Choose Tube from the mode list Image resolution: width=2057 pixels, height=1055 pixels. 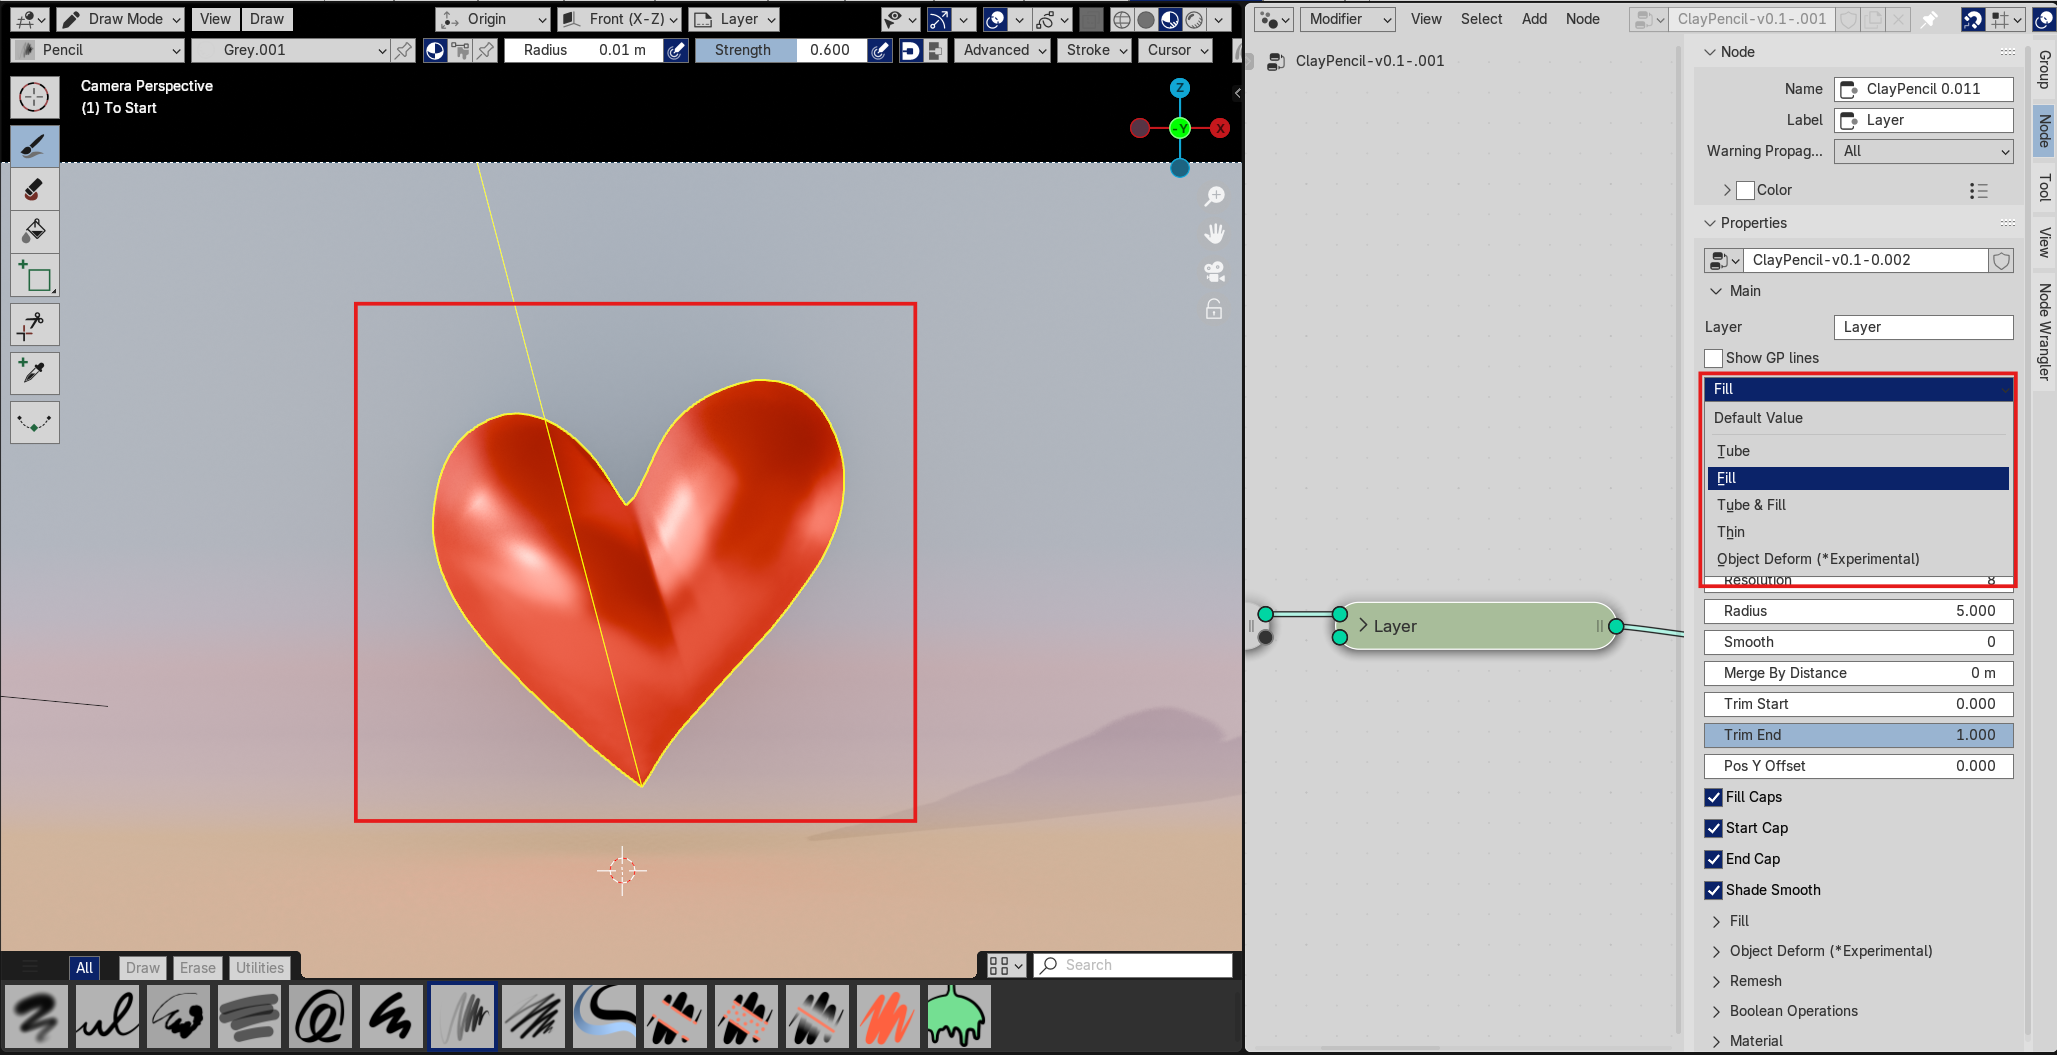(x=1858, y=451)
